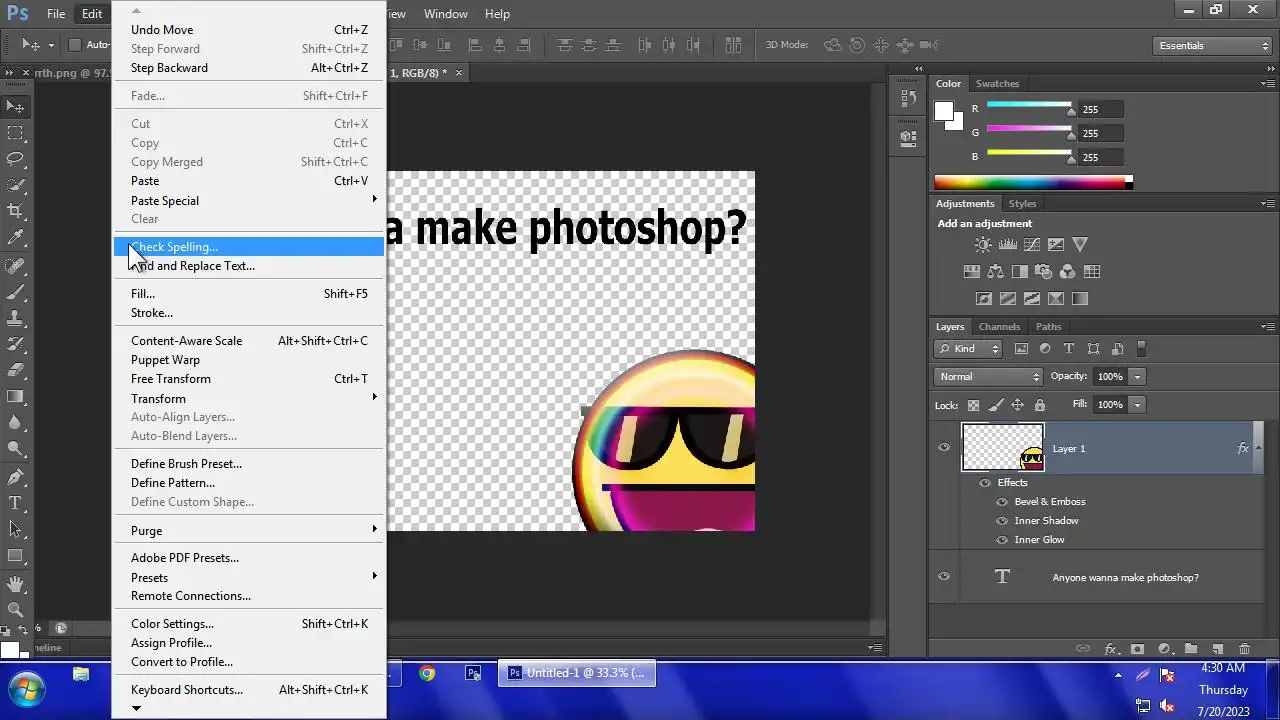
Task: Select the Horizontal Type tool
Action: pos(15,503)
